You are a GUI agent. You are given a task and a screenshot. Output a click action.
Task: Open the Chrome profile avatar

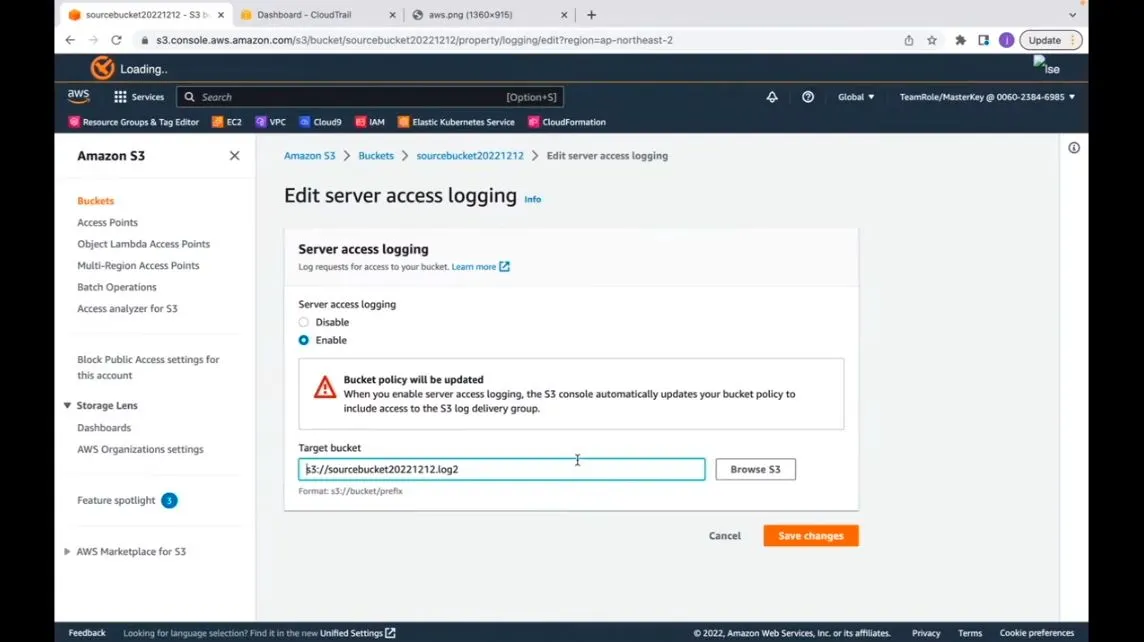pyautogui.click(x=1006, y=40)
